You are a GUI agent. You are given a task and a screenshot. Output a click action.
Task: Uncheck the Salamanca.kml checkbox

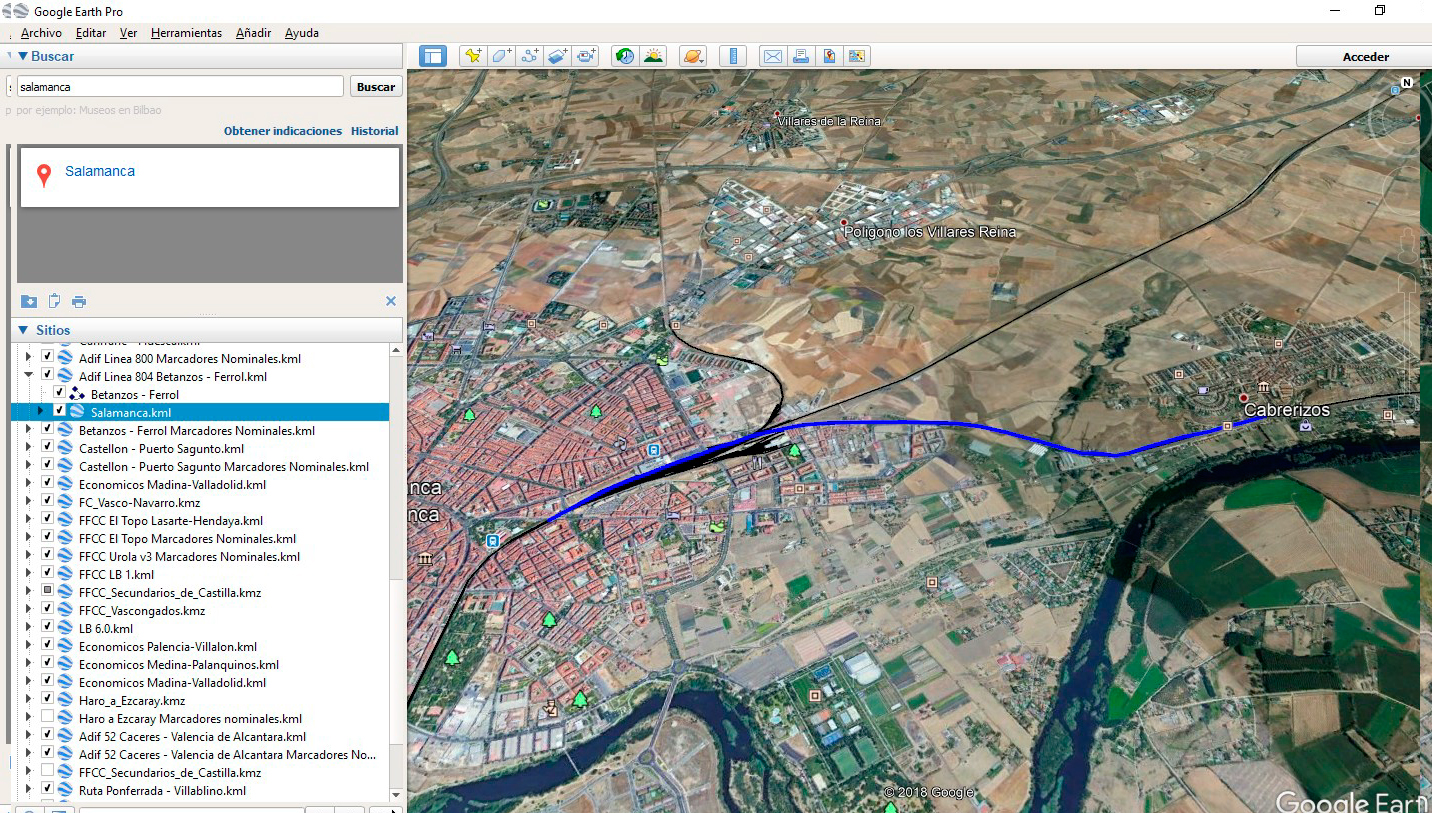[59, 411]
